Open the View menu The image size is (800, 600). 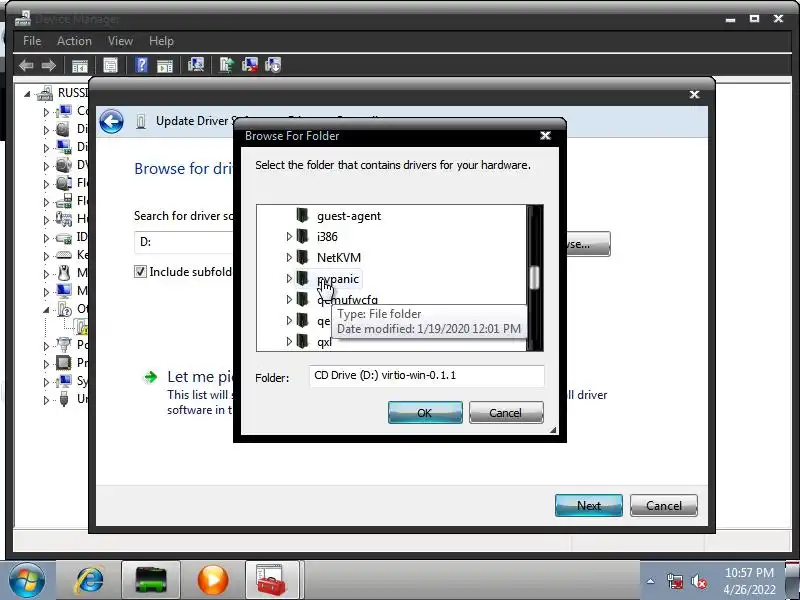pyautogui.click(x=120, y=41)
